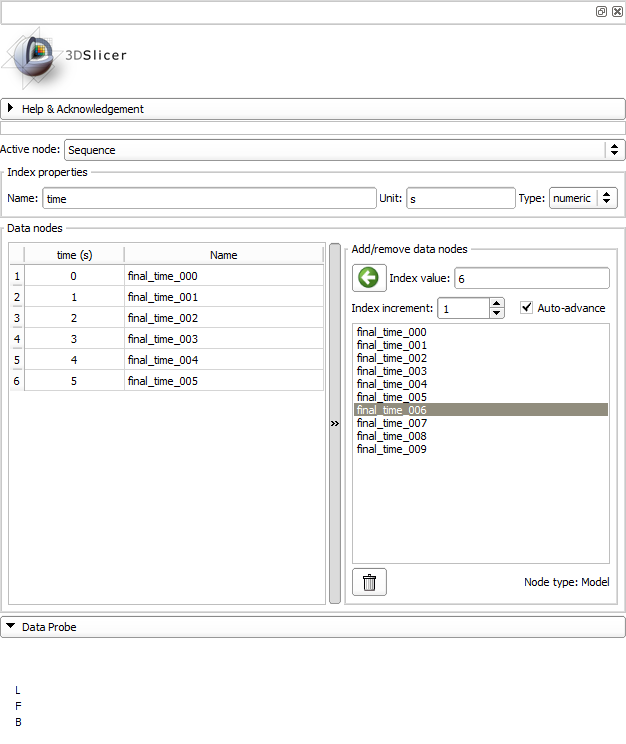Increase the Index increment value

click(497, 304)
